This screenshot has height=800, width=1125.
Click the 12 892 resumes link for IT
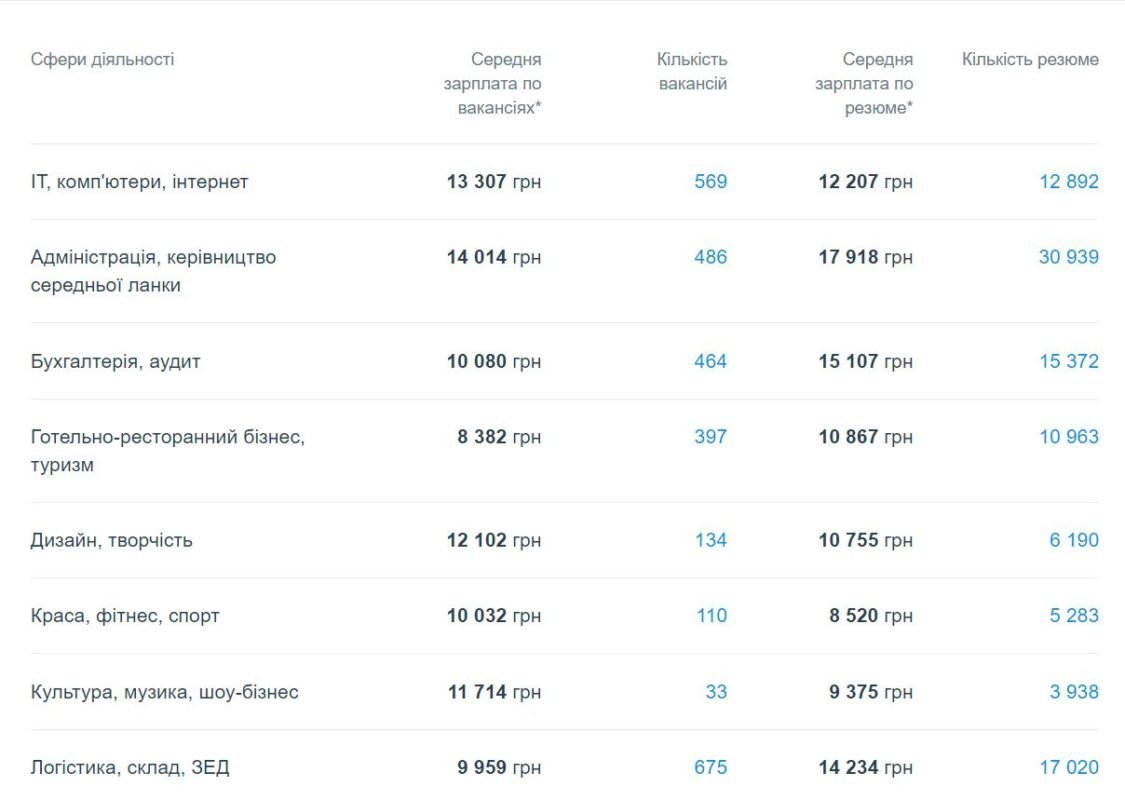tap(1068, 182)
